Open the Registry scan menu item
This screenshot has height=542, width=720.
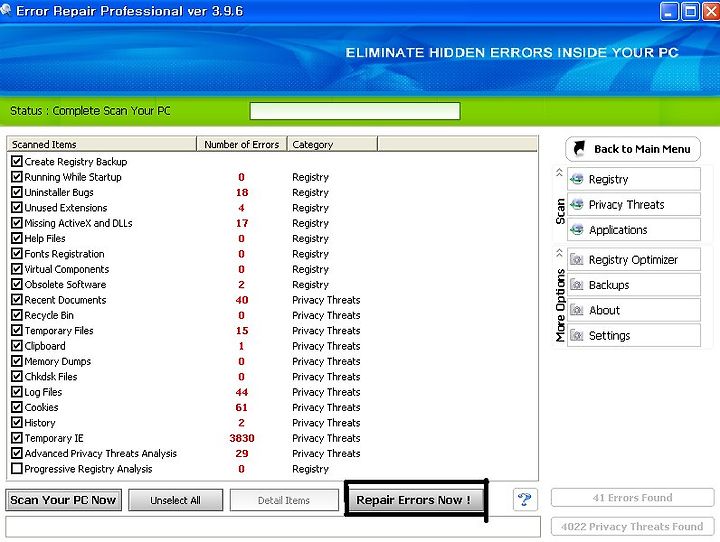tap(634, 179)
